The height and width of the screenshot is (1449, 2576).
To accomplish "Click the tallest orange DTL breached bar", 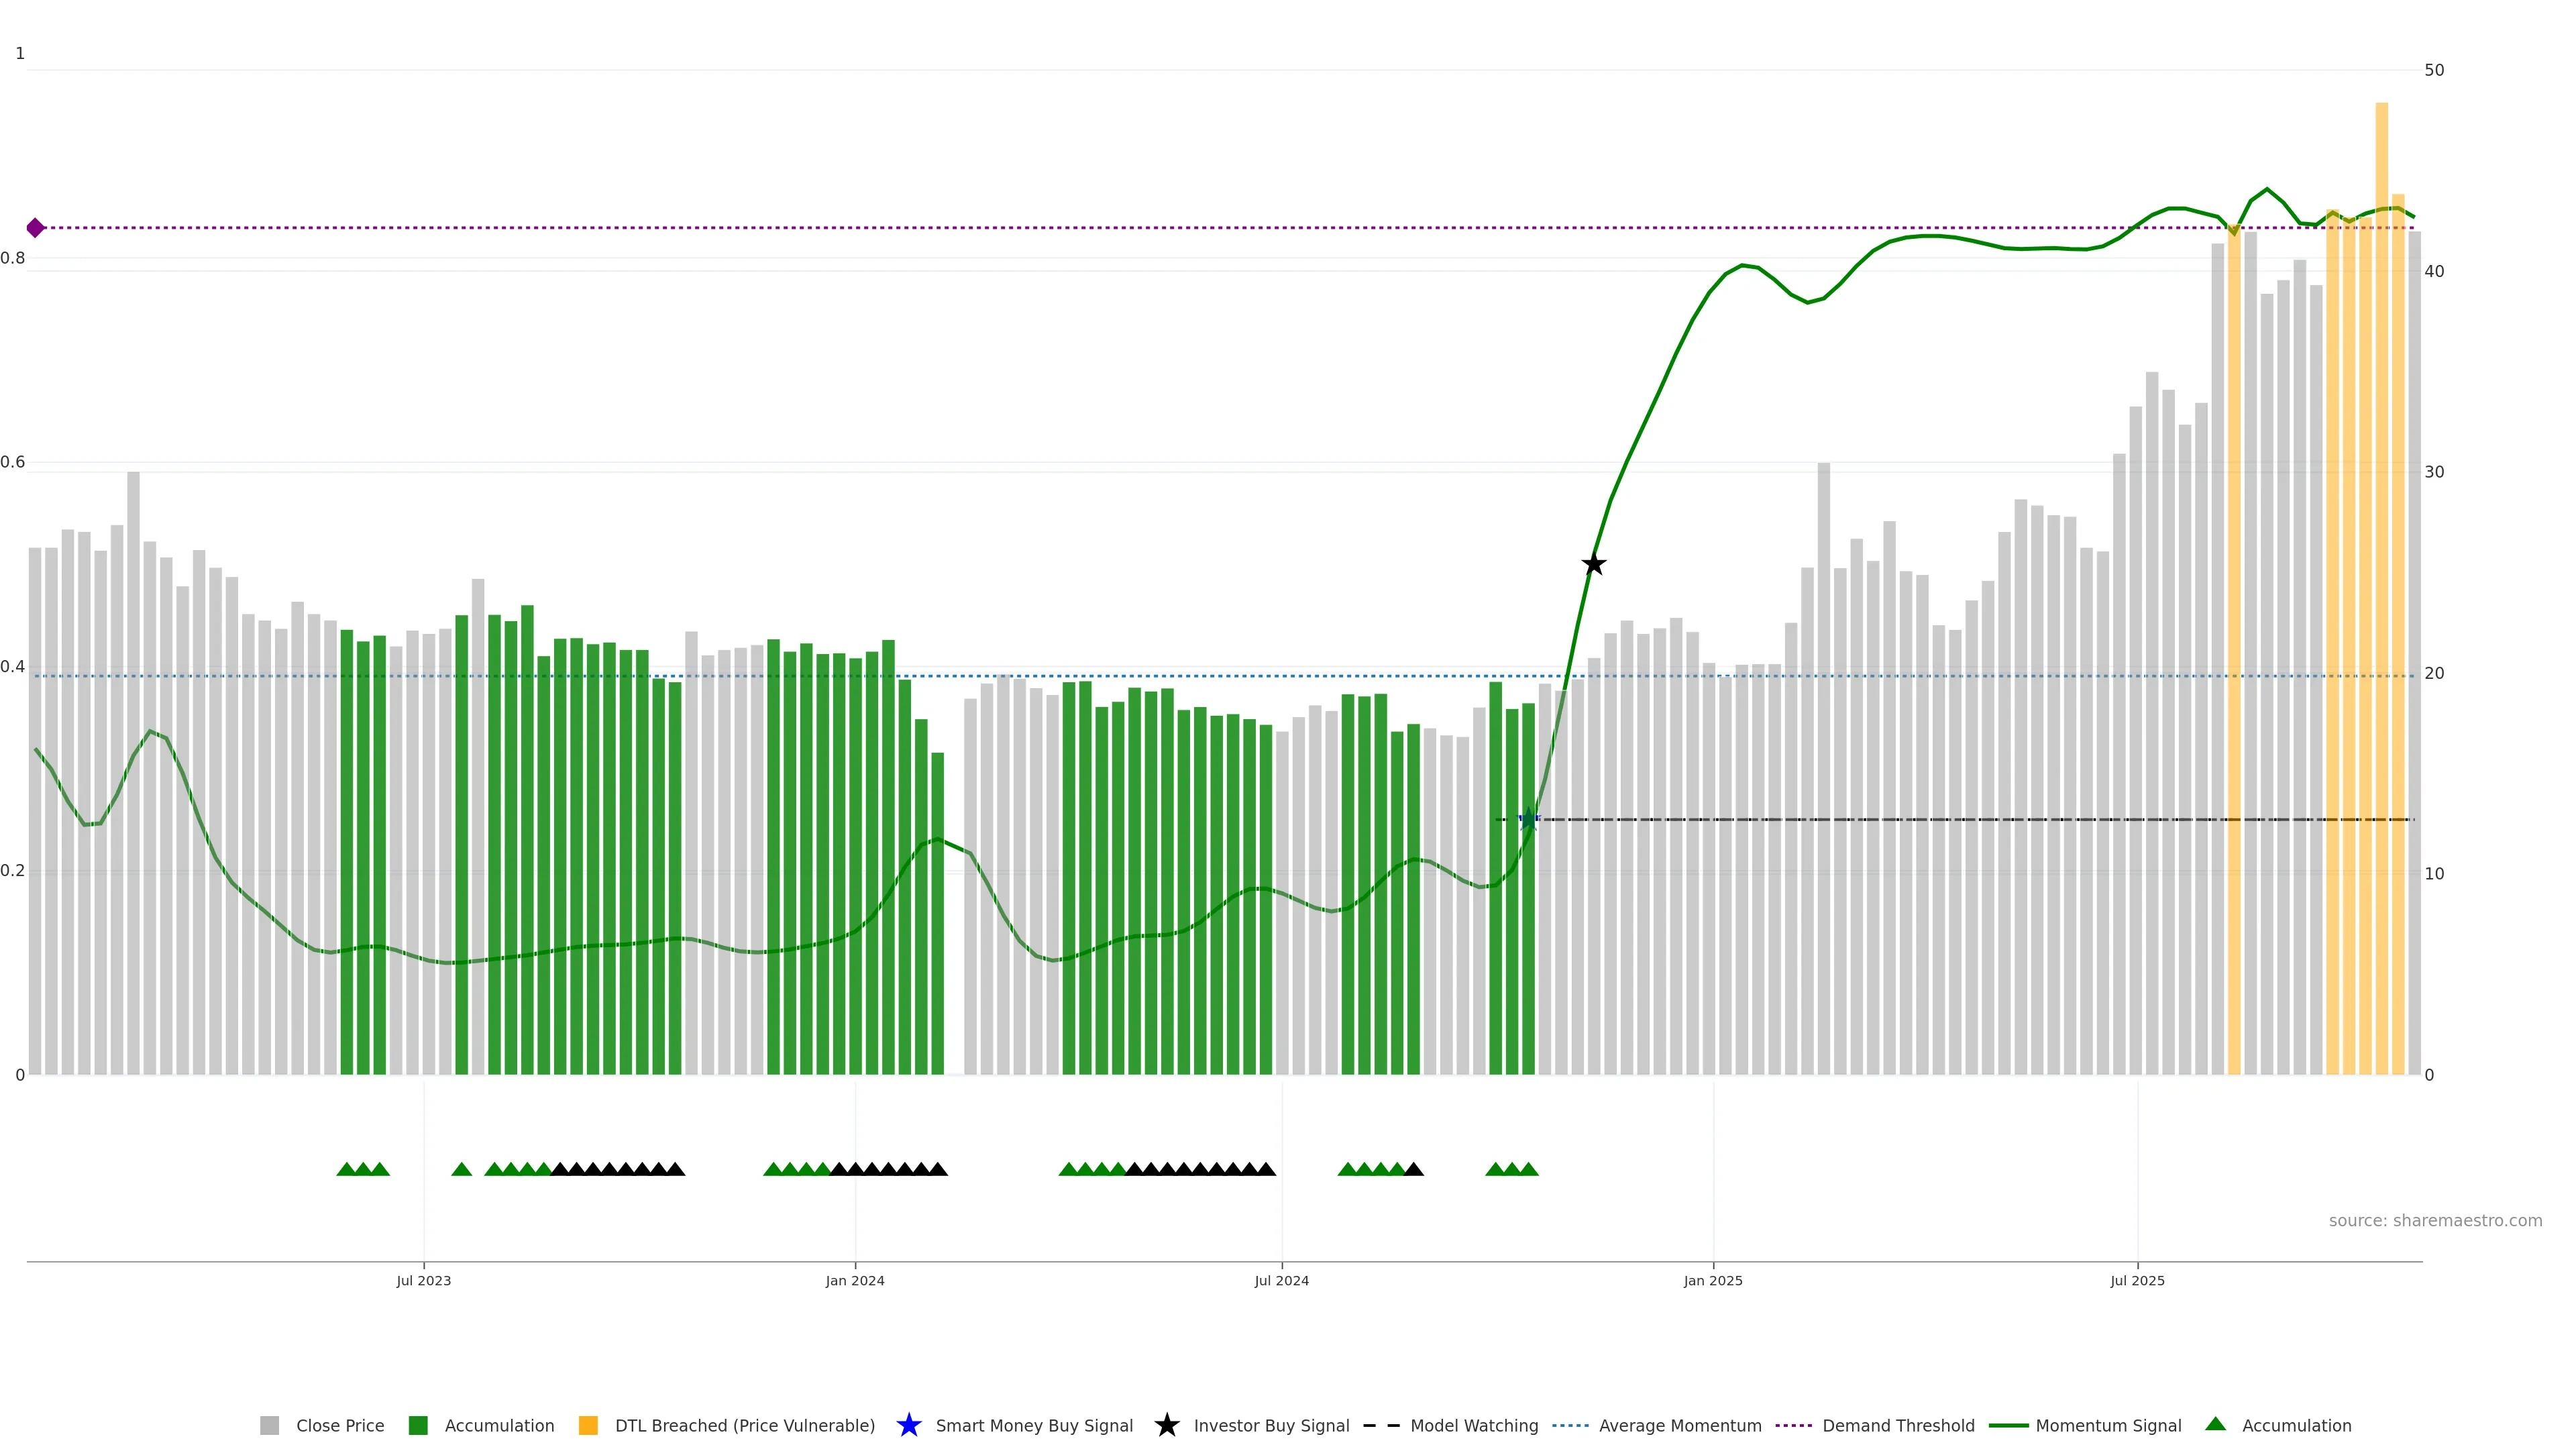I will click(x=2381, y=600).
